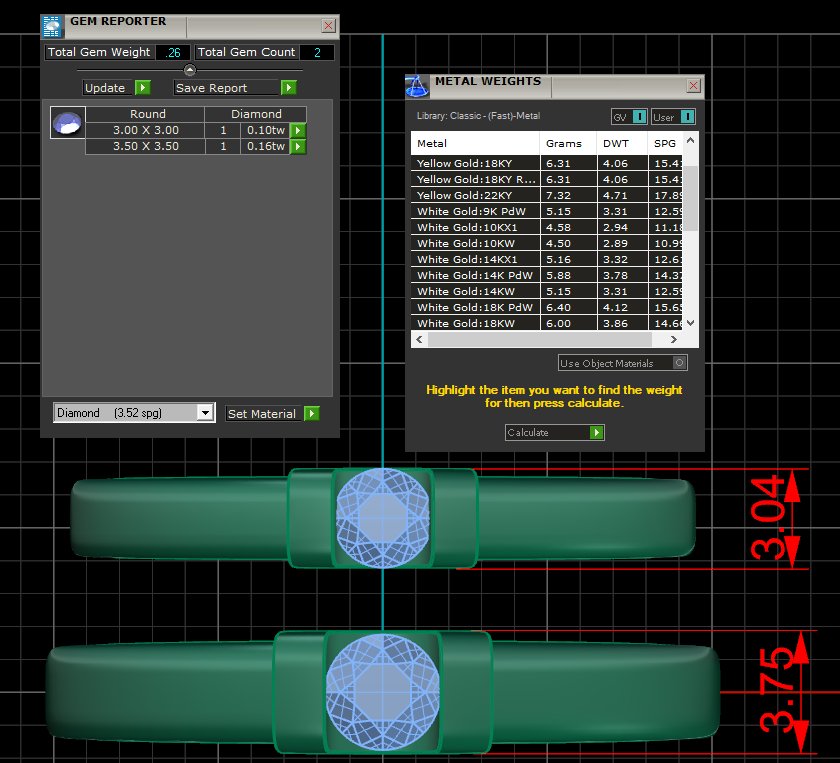Click the 3.04 dimension label
This screenshot has height=763, width=840.
click(767, 518)
